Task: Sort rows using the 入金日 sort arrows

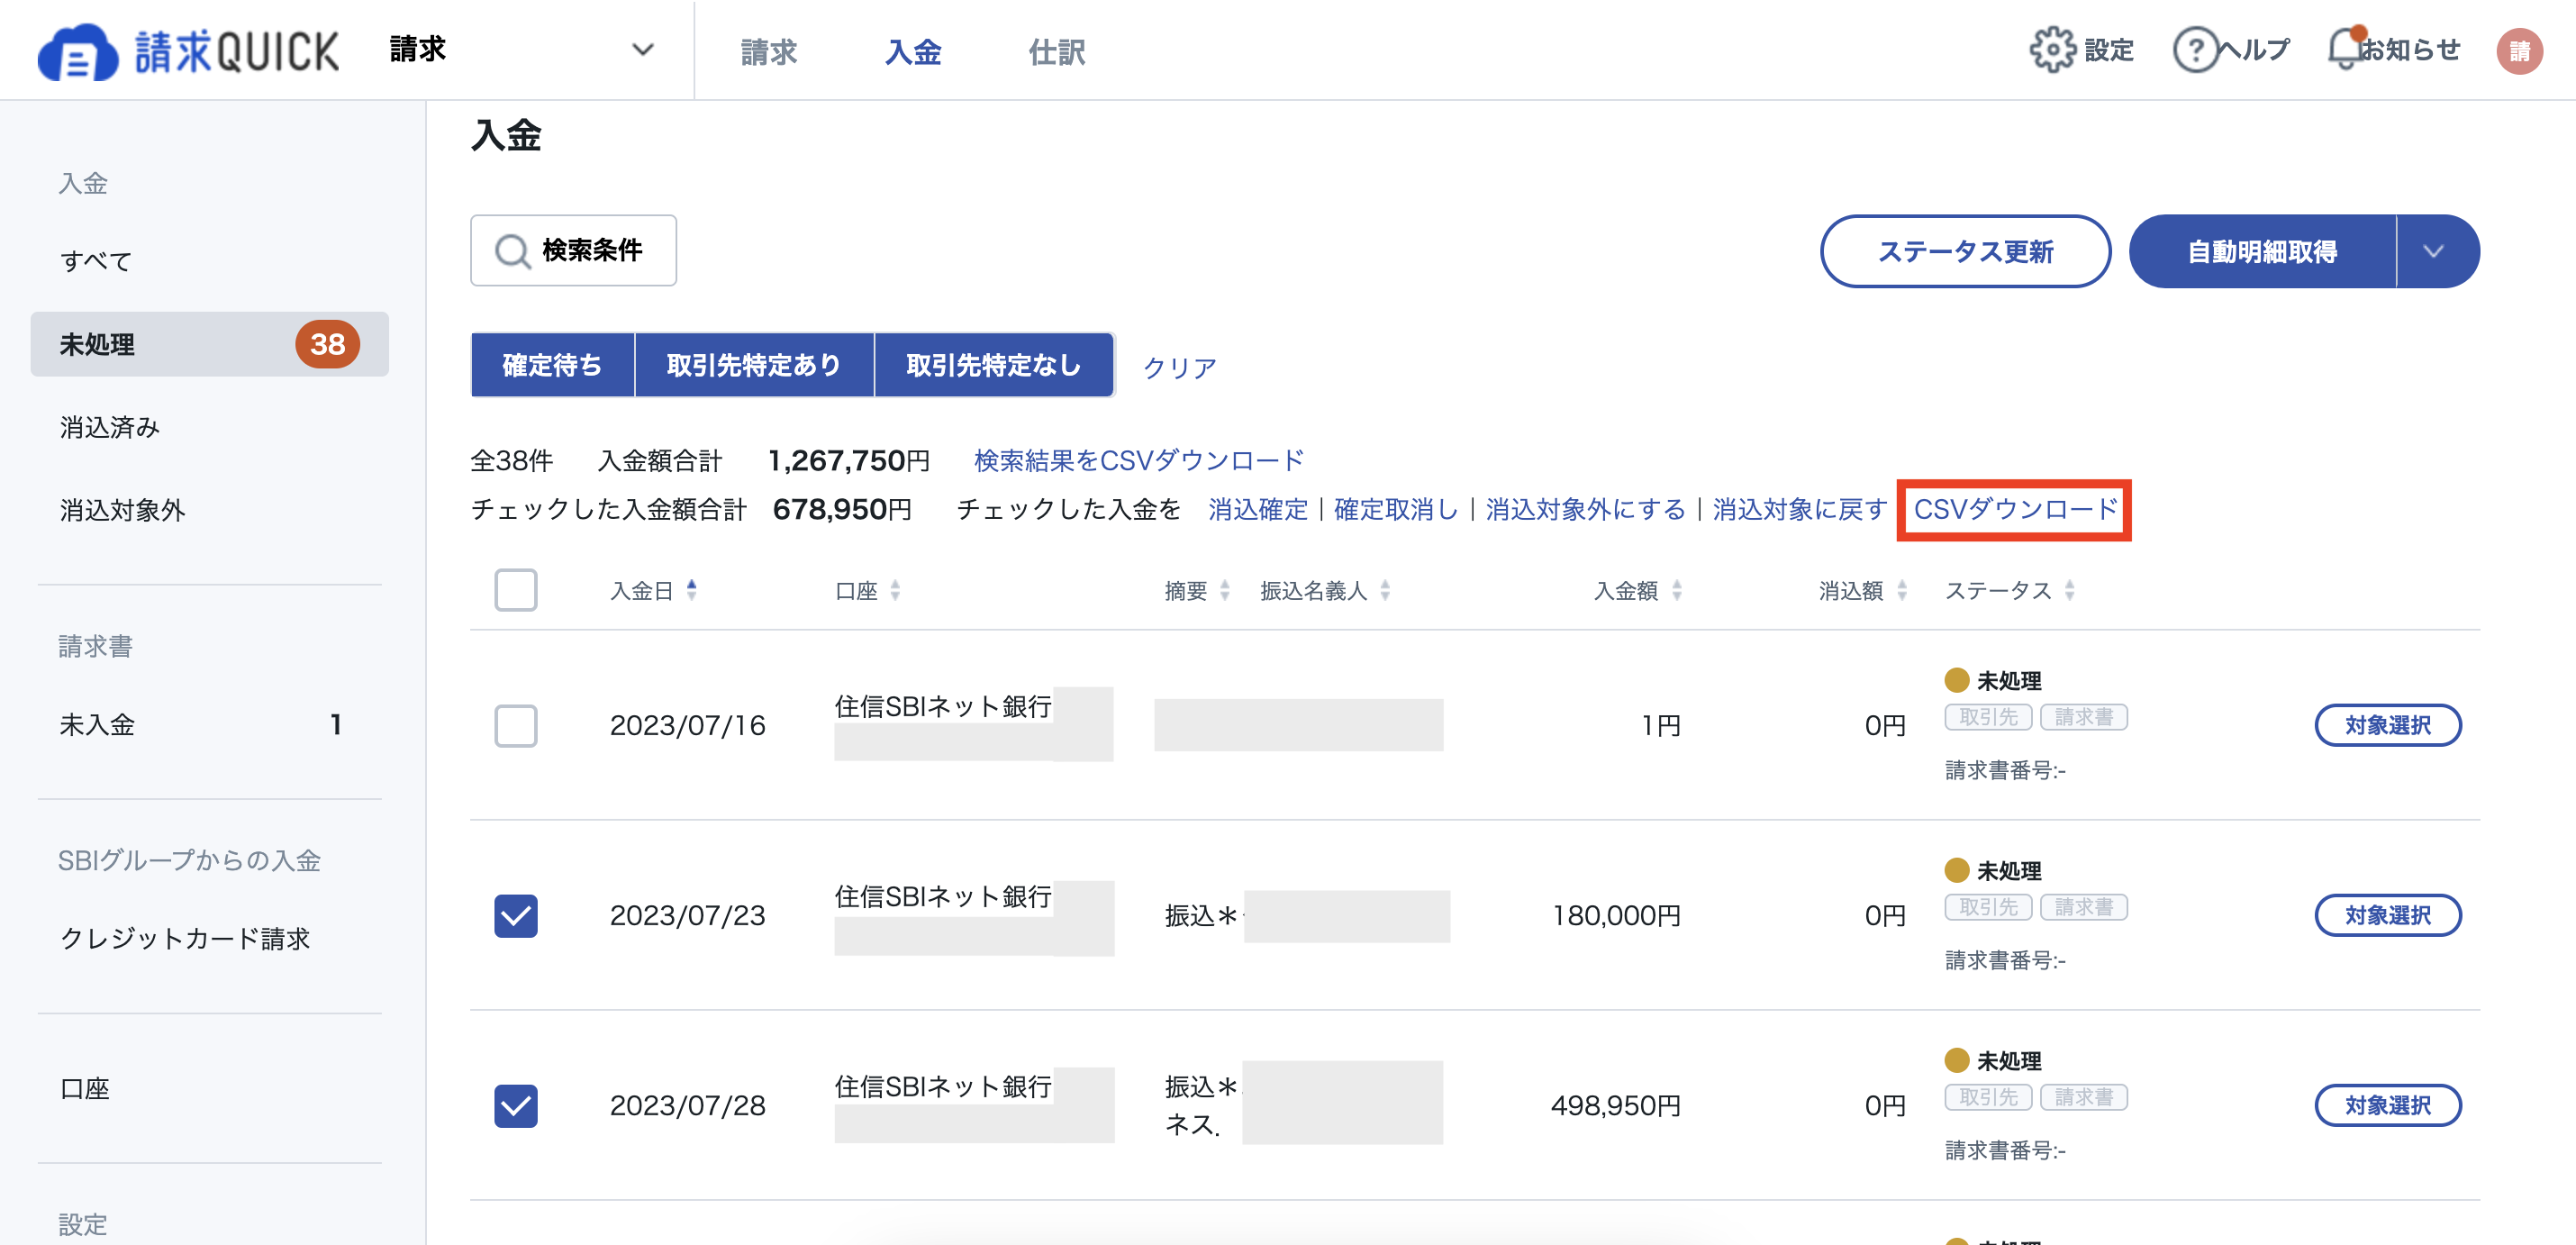Action: tap(692, 590)
